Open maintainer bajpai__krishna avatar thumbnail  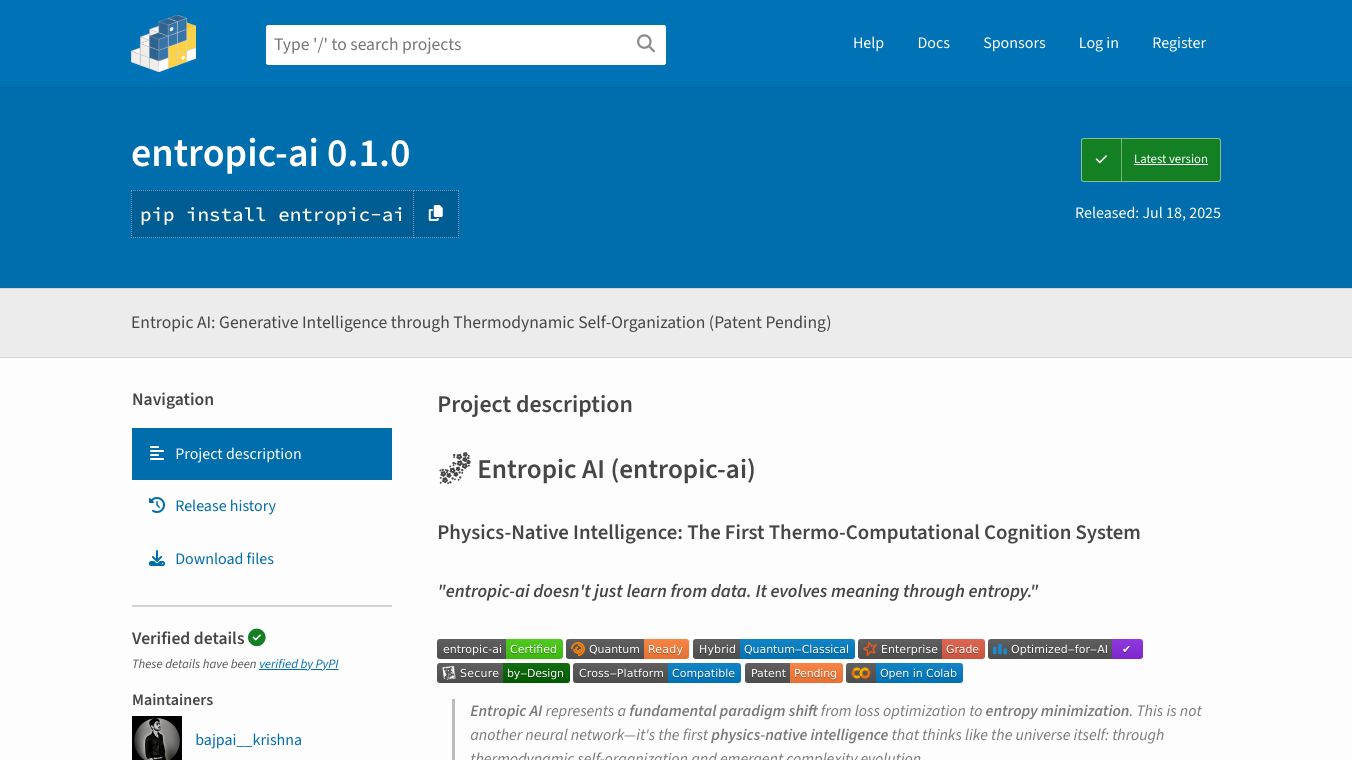(157, 739)
